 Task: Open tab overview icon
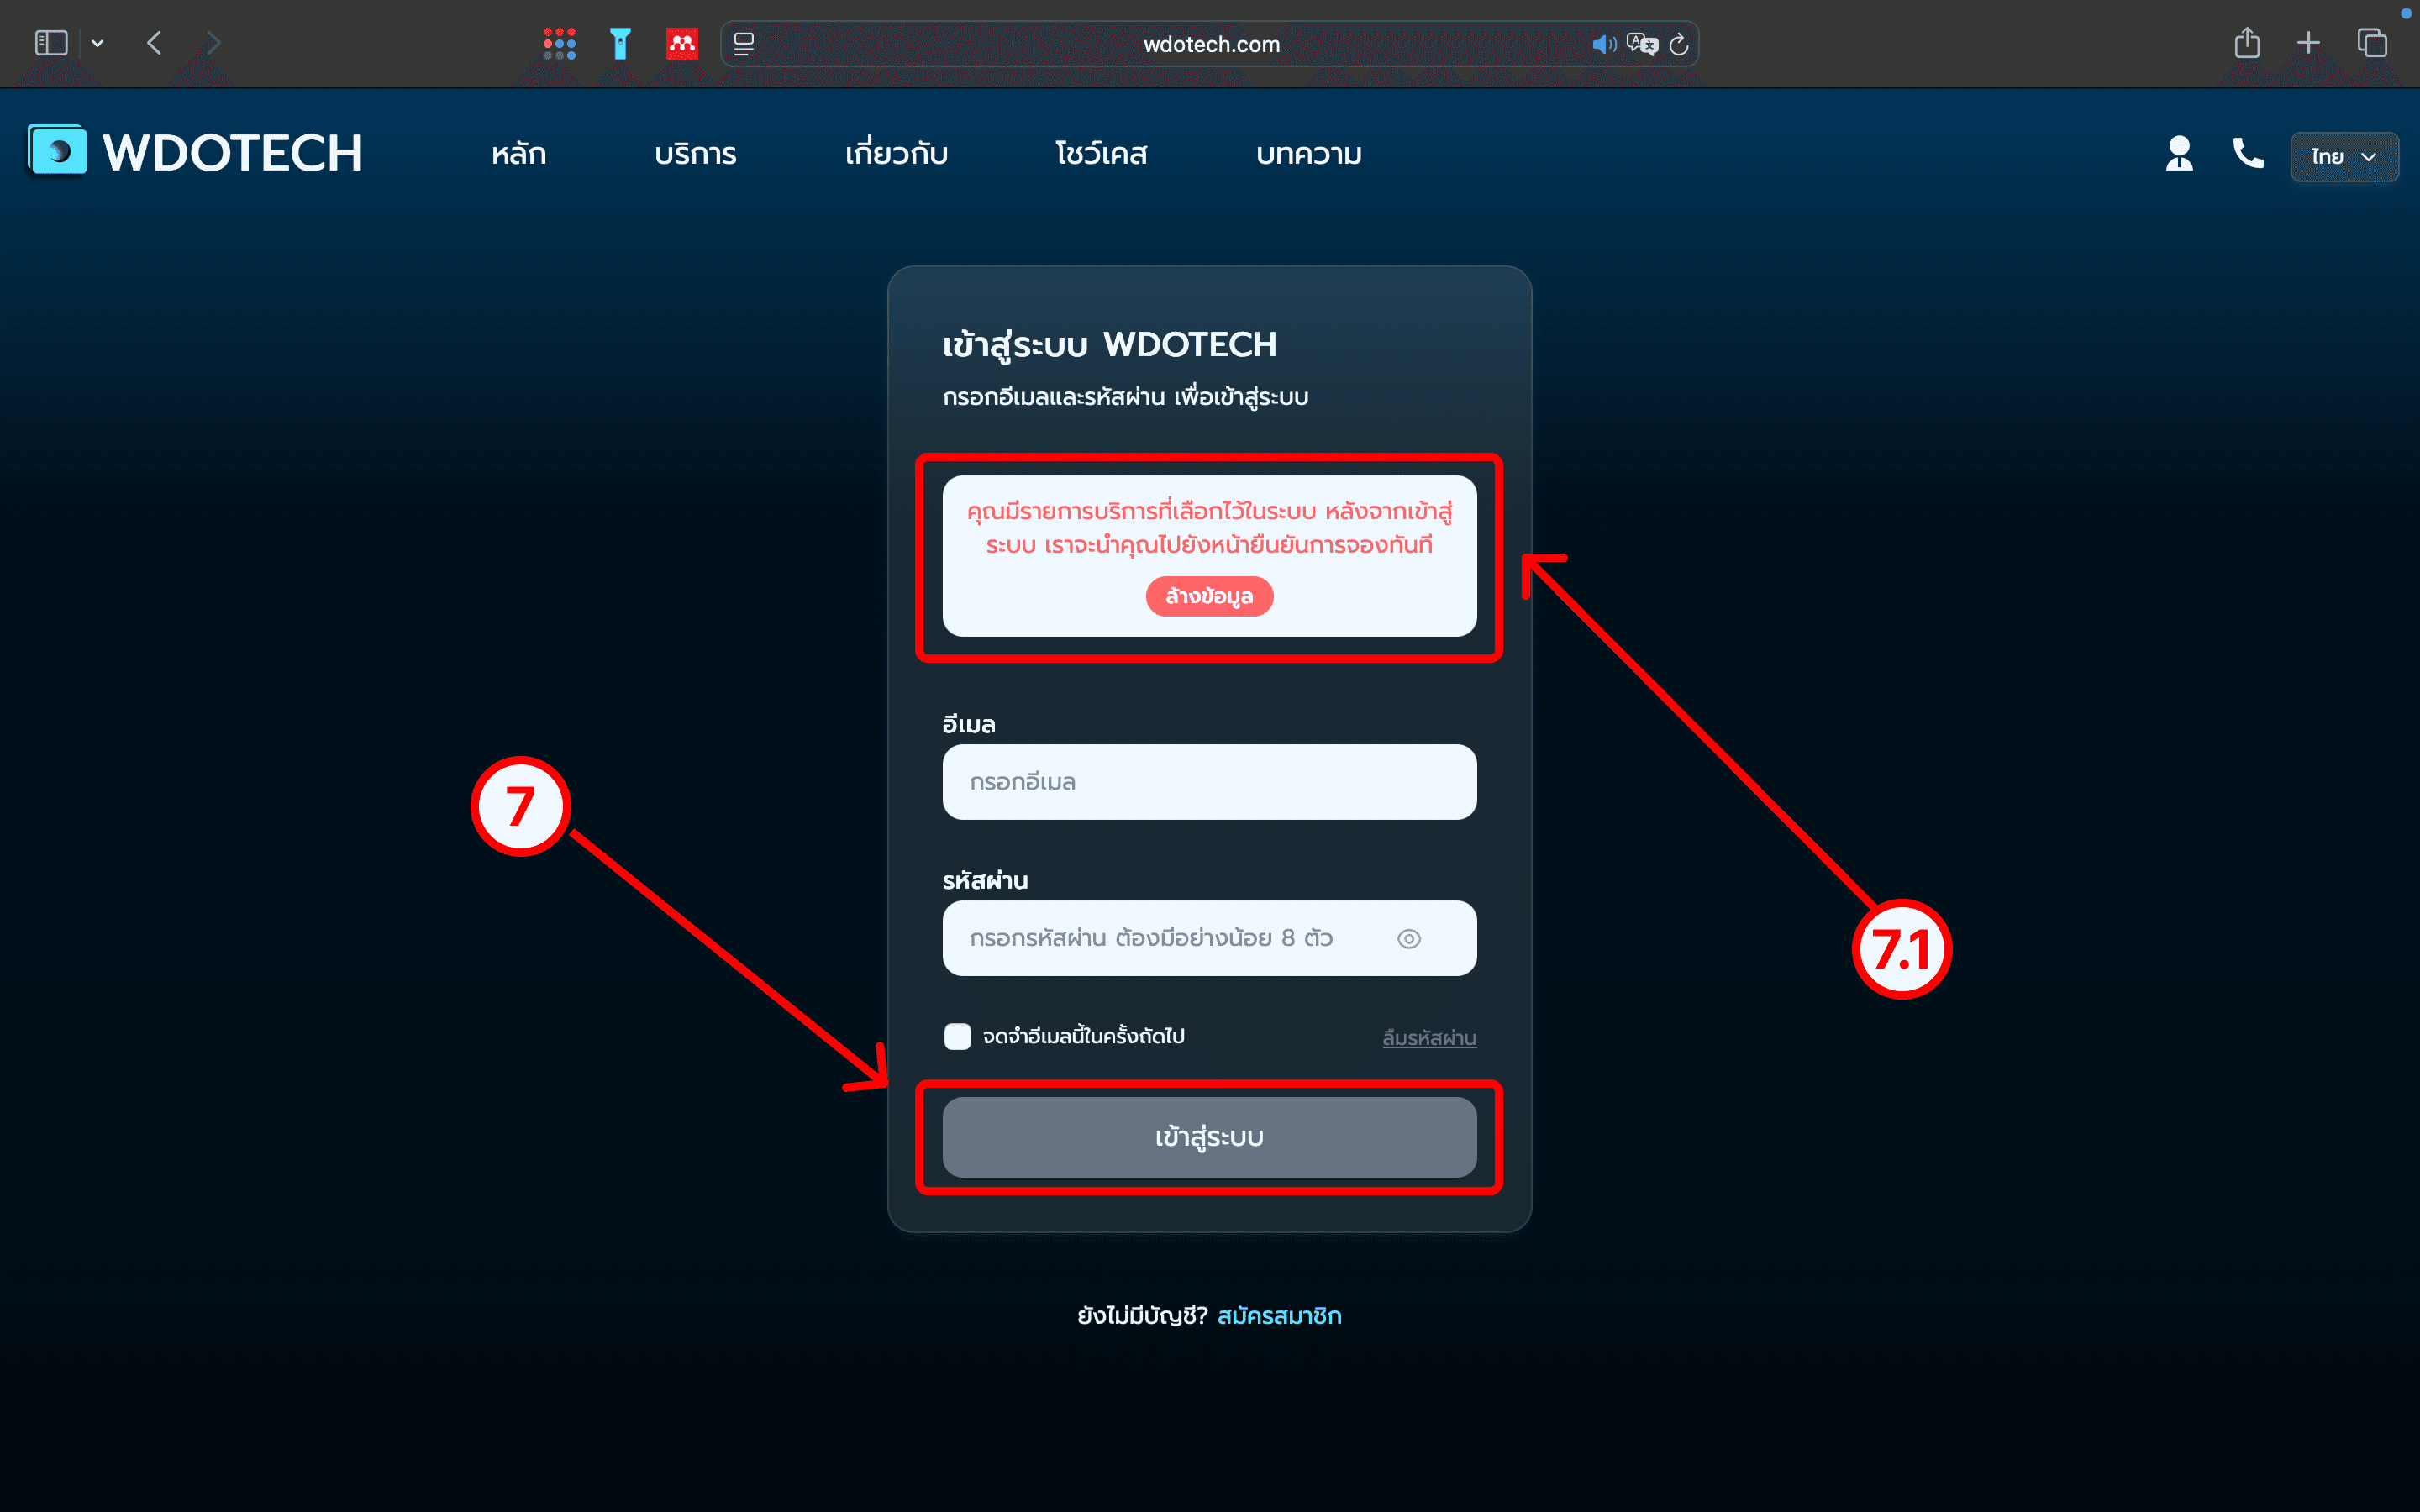coord(2372,43)
